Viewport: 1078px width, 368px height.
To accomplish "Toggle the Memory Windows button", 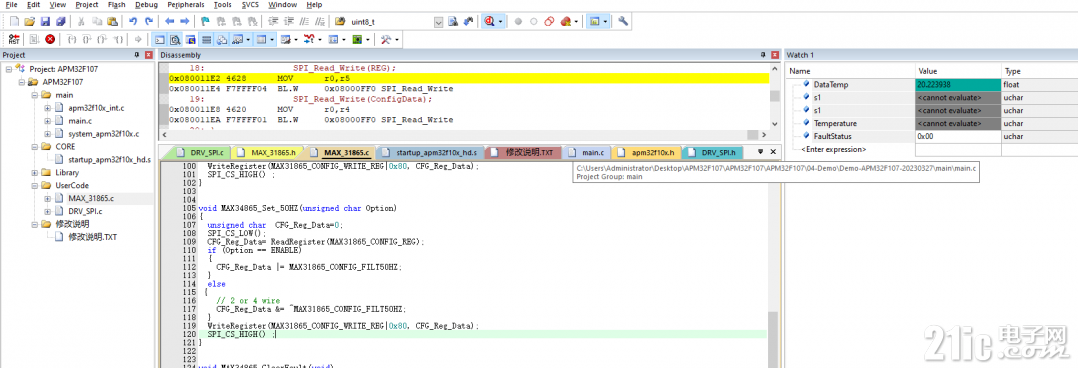I will (261, 40).
